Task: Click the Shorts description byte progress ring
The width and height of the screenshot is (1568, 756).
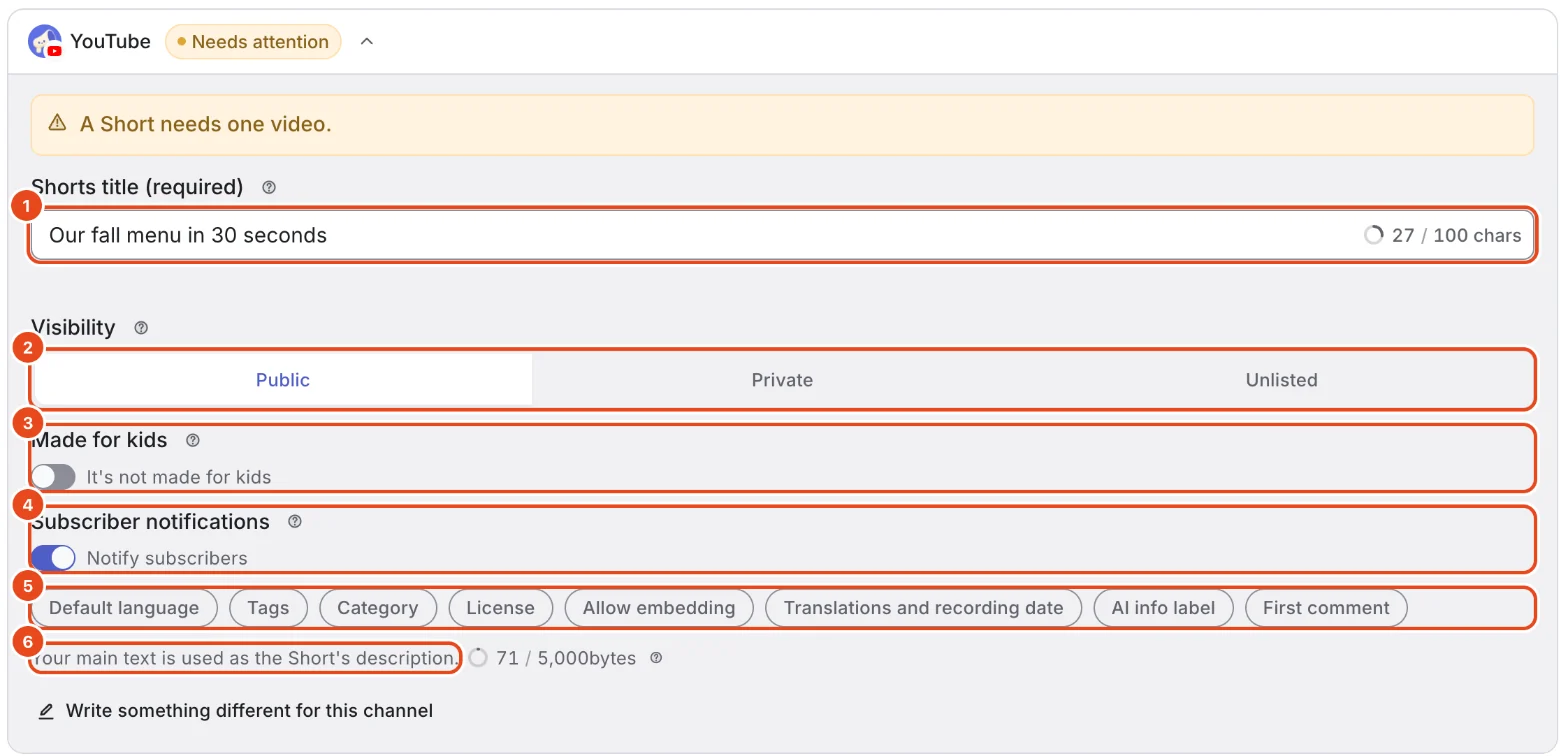Action: (x=478, y=658)
